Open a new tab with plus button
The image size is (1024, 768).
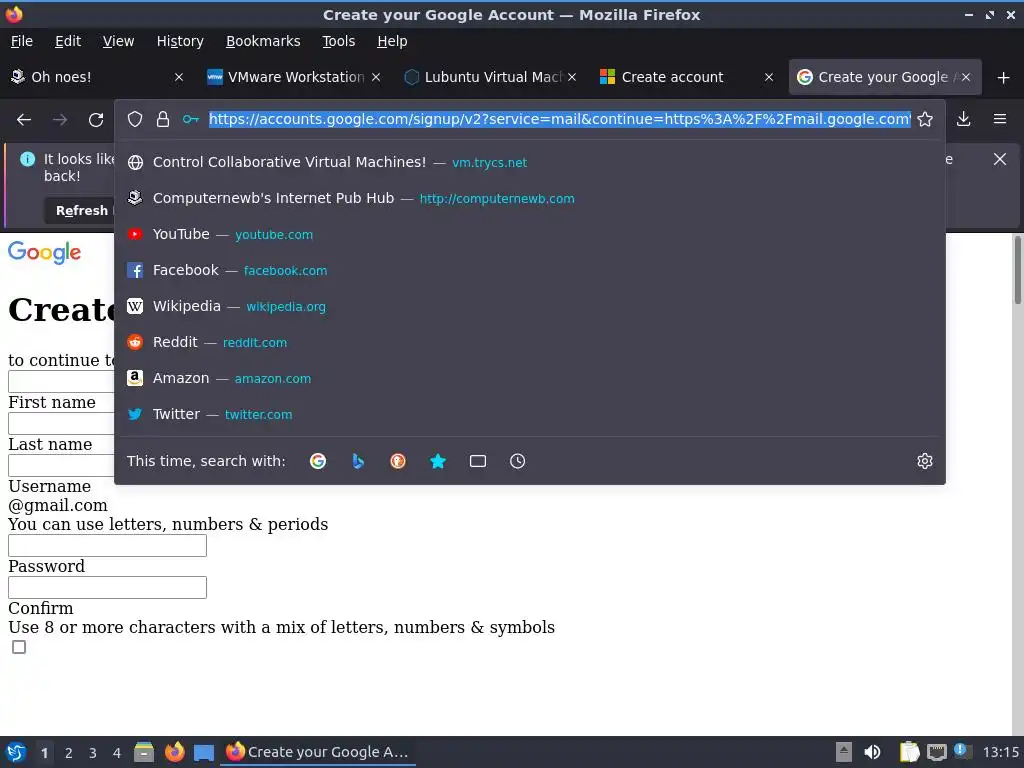pos(1004,78)
